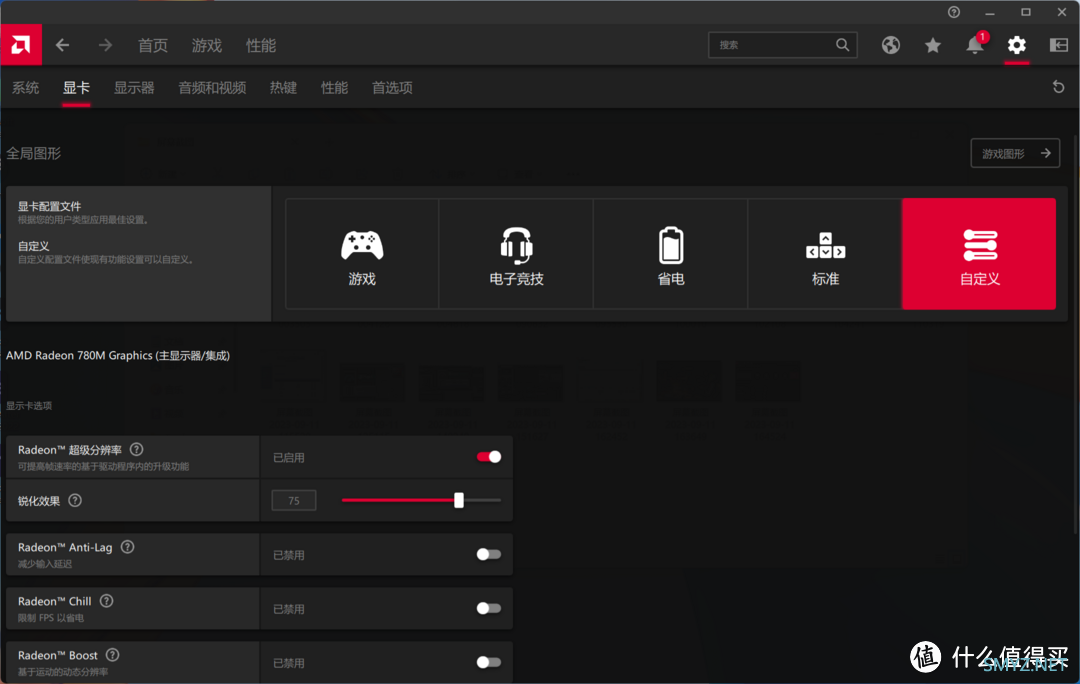Select the 标准 standard profile
1080x684 pixels.
click(825, 253)
